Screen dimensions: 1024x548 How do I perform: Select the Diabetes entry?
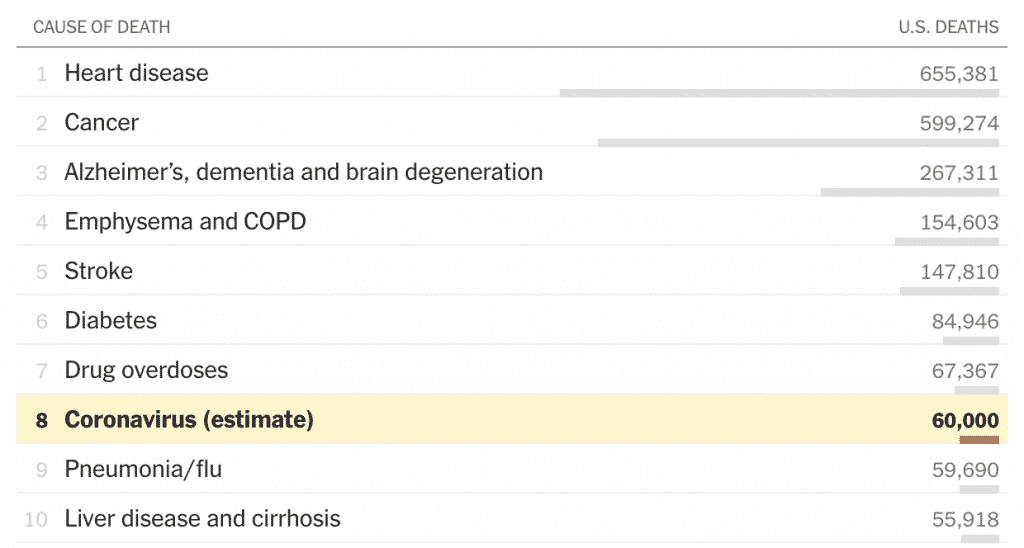[511, 320]
